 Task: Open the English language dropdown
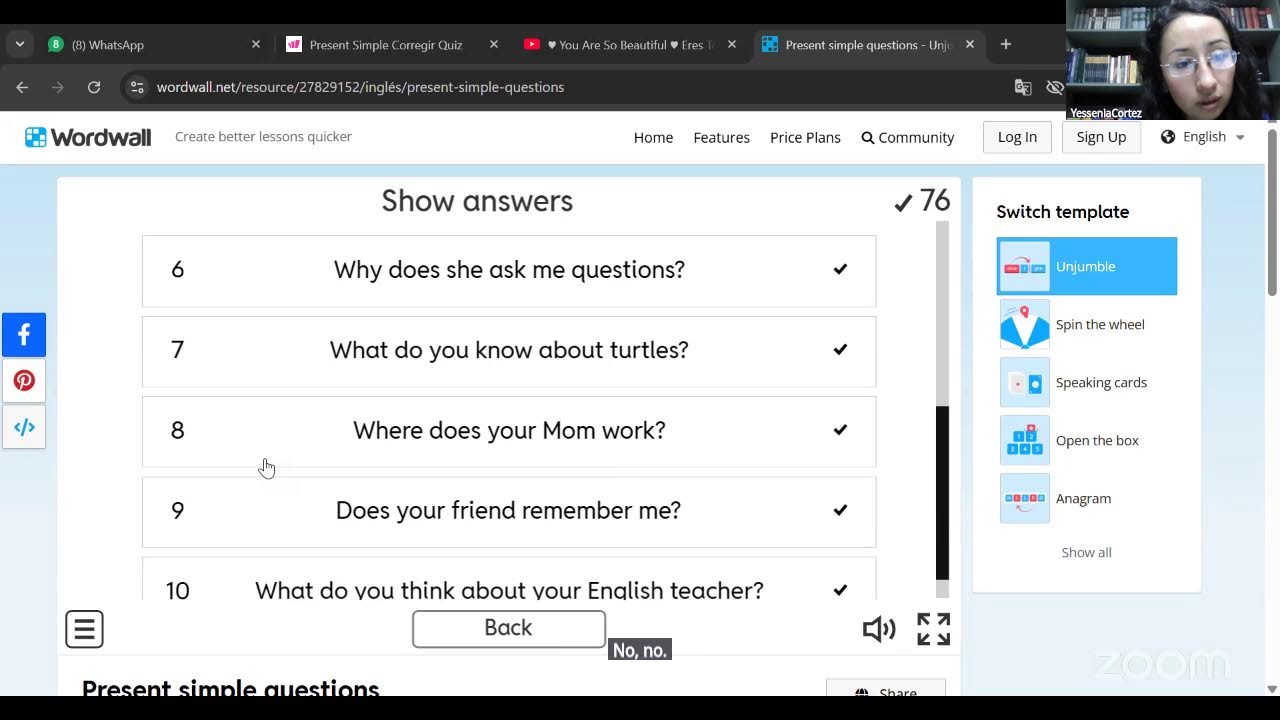(x=1203, y=137)
